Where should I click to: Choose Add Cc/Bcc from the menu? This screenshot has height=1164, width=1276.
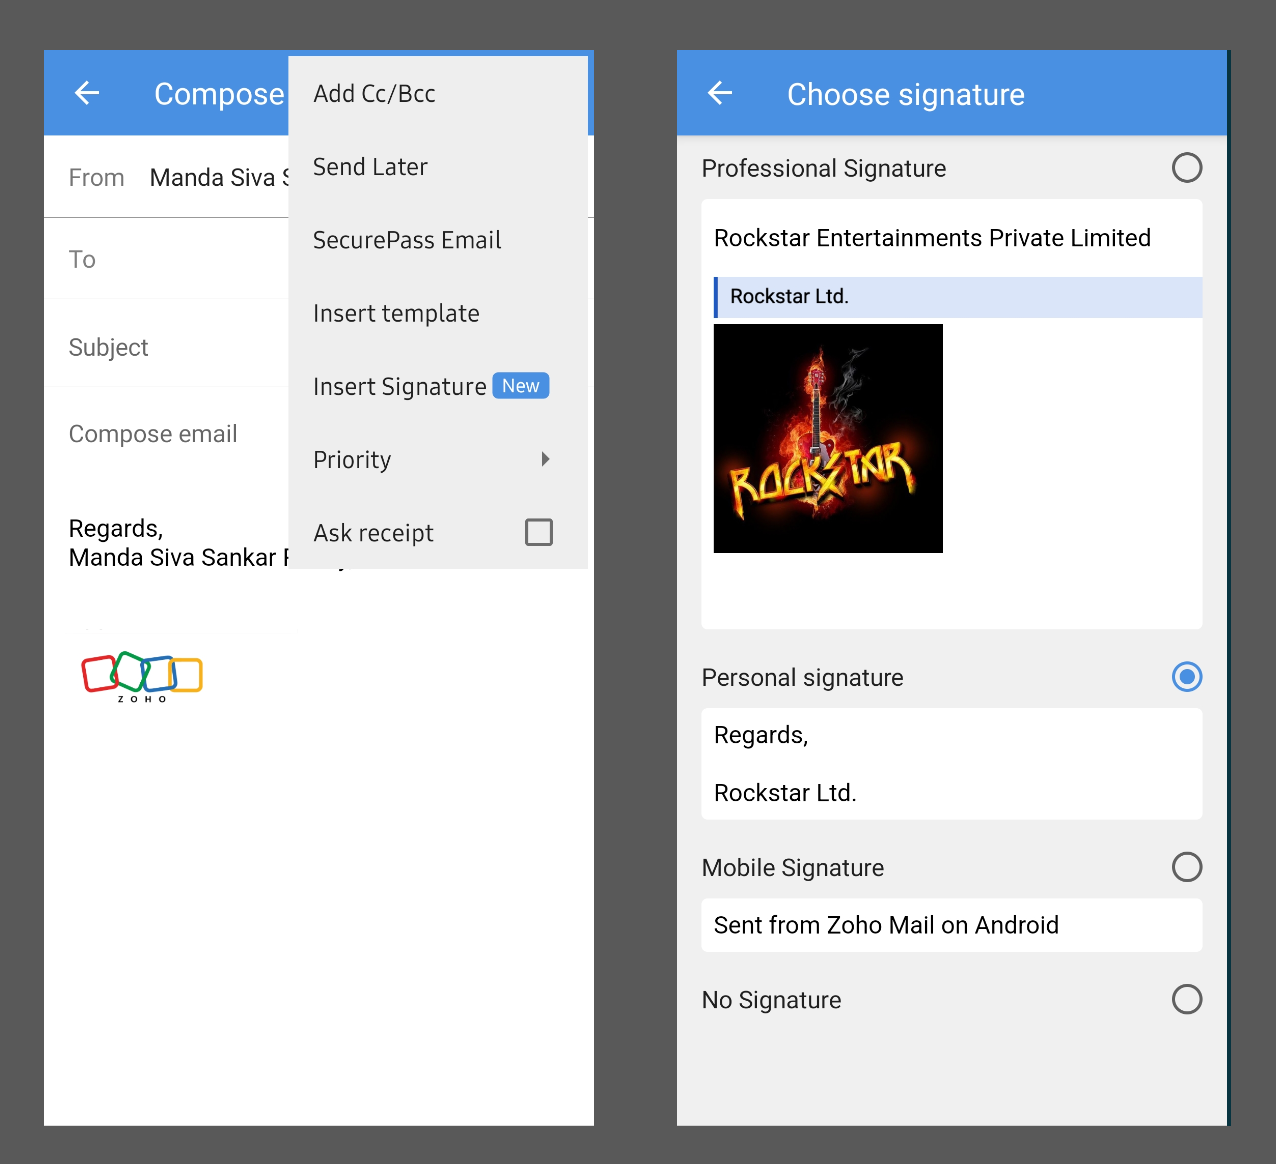click(438, 93)
